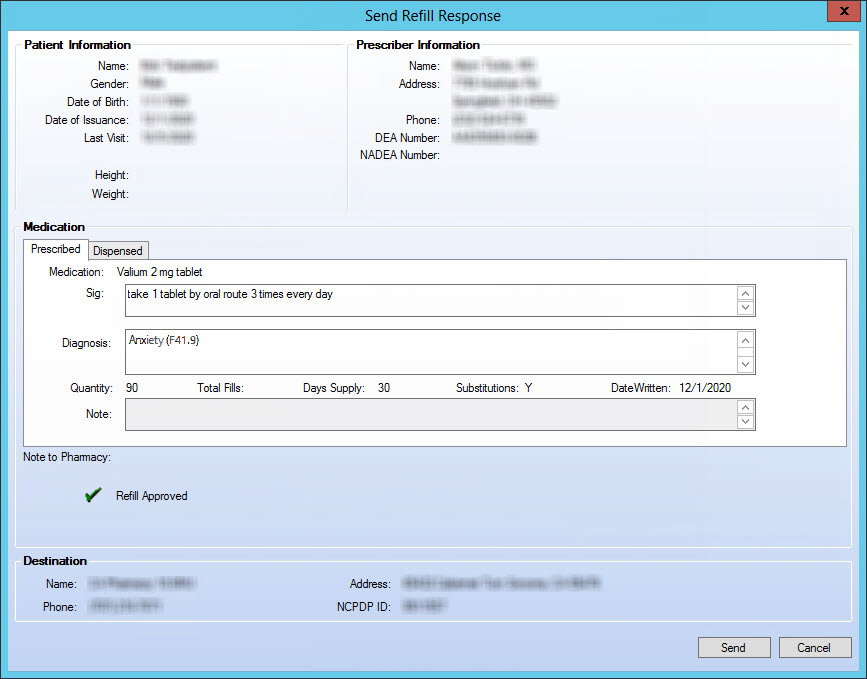Click the Sig field up arrow
The height and width of the screenshot is (679, 867).
745,293
